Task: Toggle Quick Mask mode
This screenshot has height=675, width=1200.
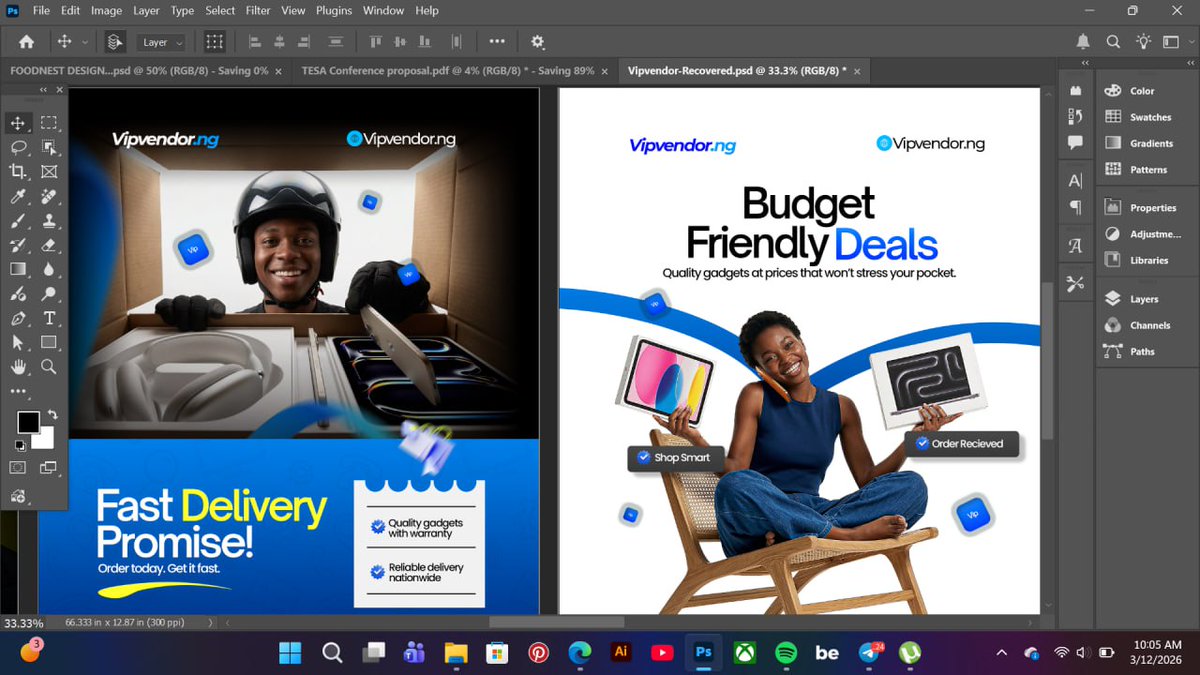Action: [18, 467]
